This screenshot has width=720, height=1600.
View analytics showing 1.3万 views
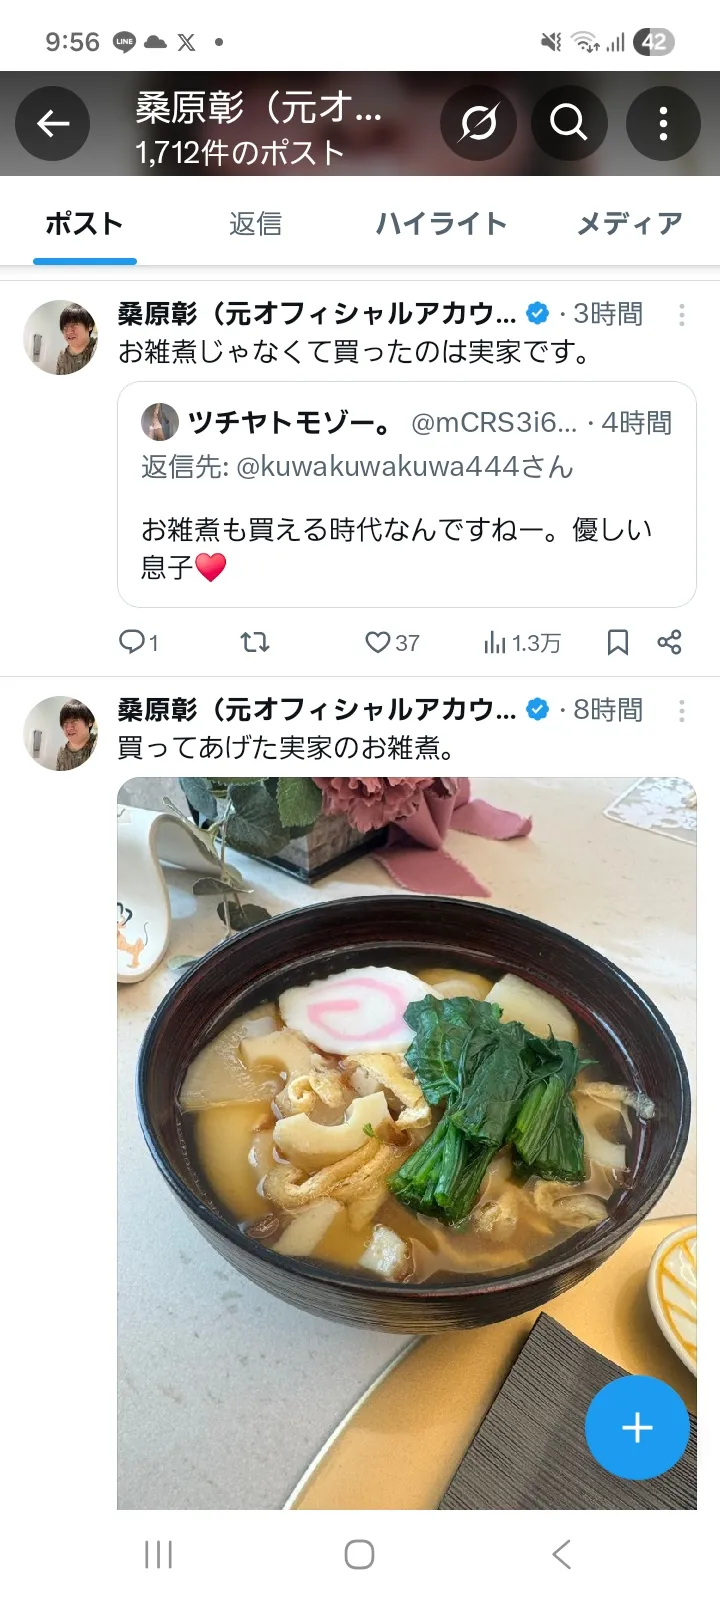click(522, 642)
